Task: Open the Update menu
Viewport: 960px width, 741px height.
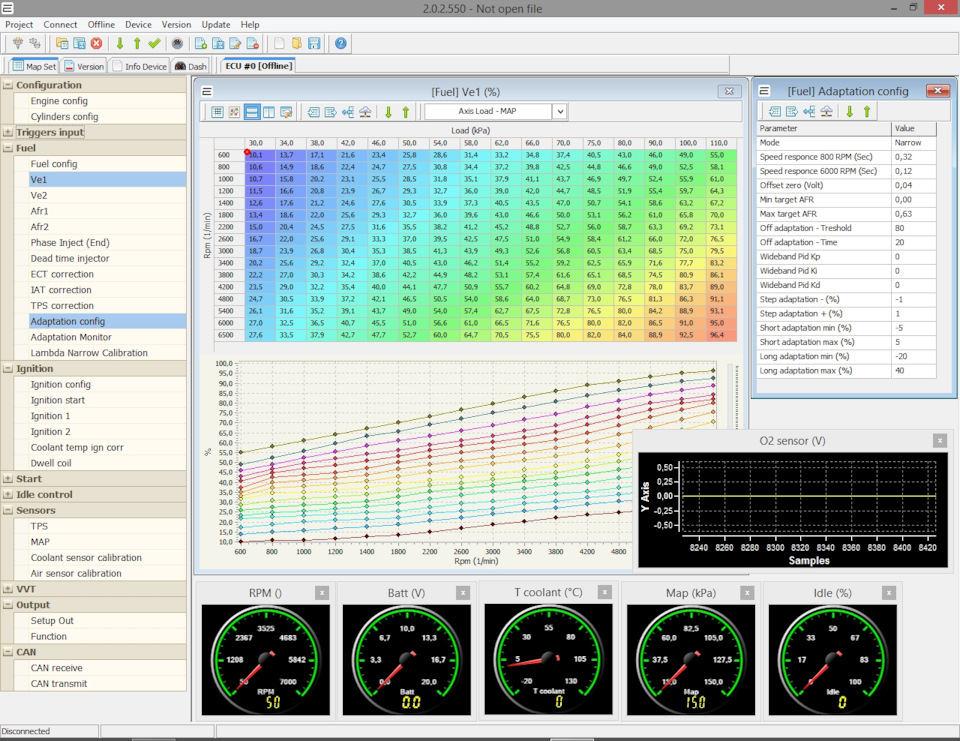Action: coord(216,24)
